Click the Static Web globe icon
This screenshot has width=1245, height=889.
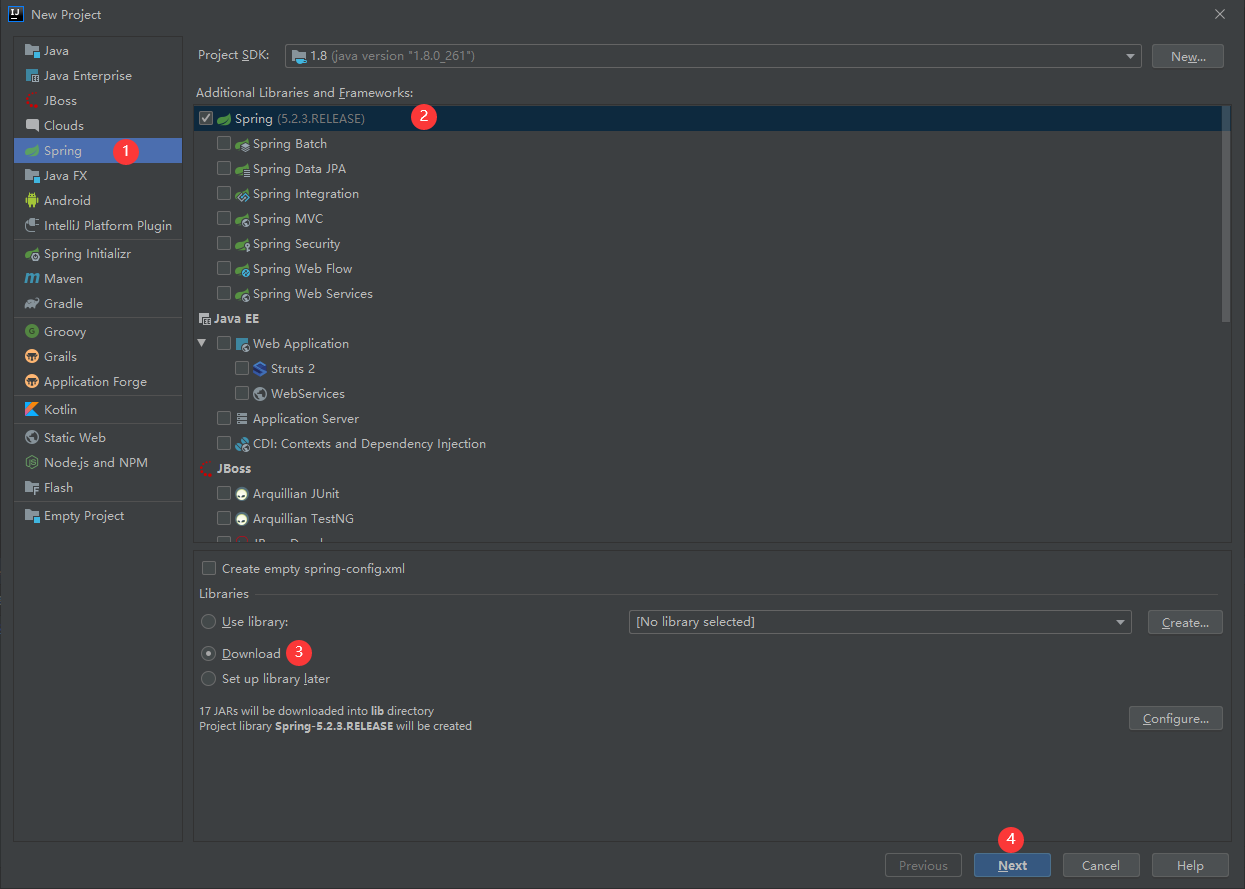tap(32, 437)
